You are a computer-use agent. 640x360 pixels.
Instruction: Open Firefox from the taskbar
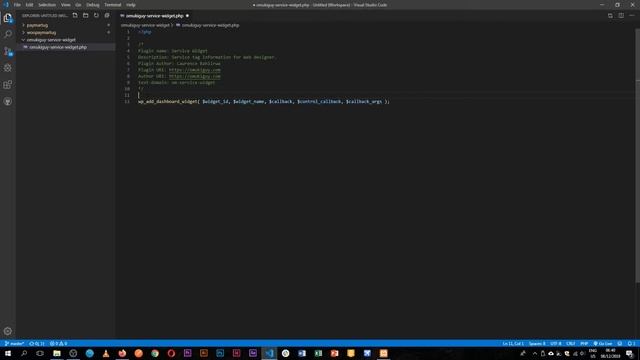point(122,353)
